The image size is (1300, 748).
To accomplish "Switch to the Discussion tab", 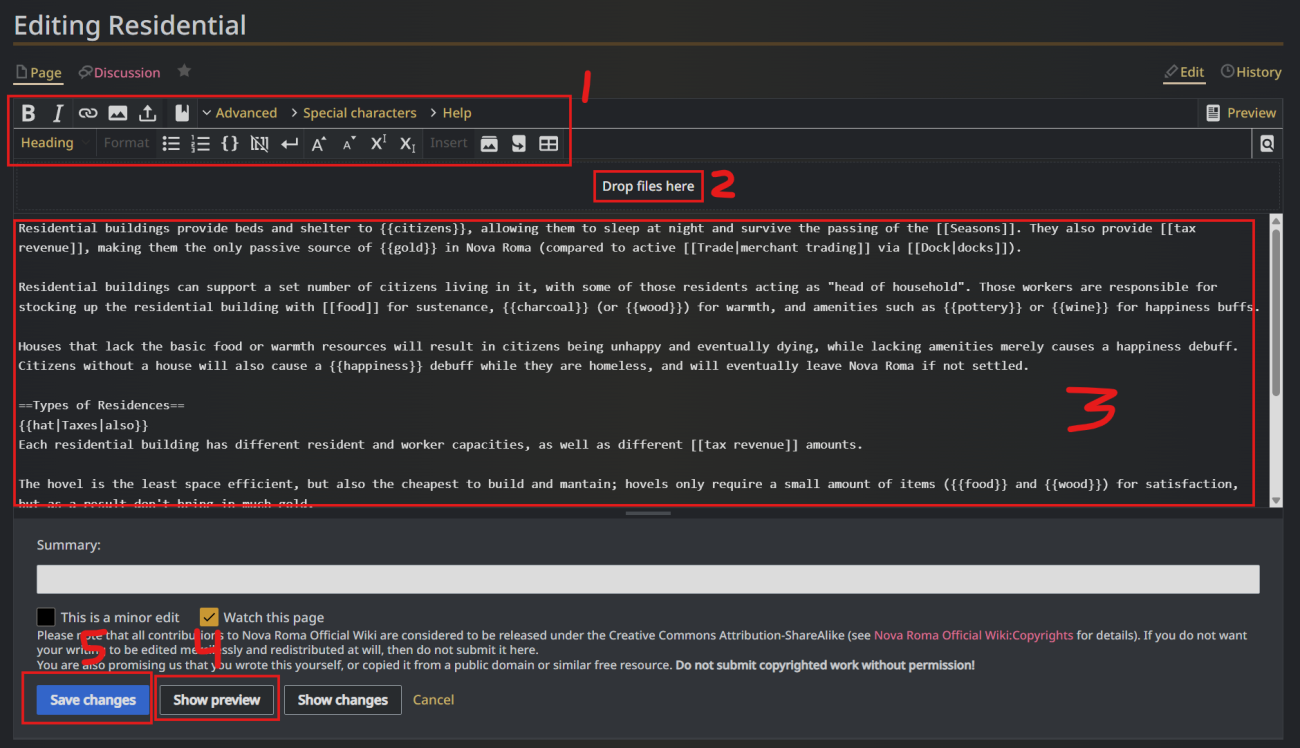I will point(119,72).
